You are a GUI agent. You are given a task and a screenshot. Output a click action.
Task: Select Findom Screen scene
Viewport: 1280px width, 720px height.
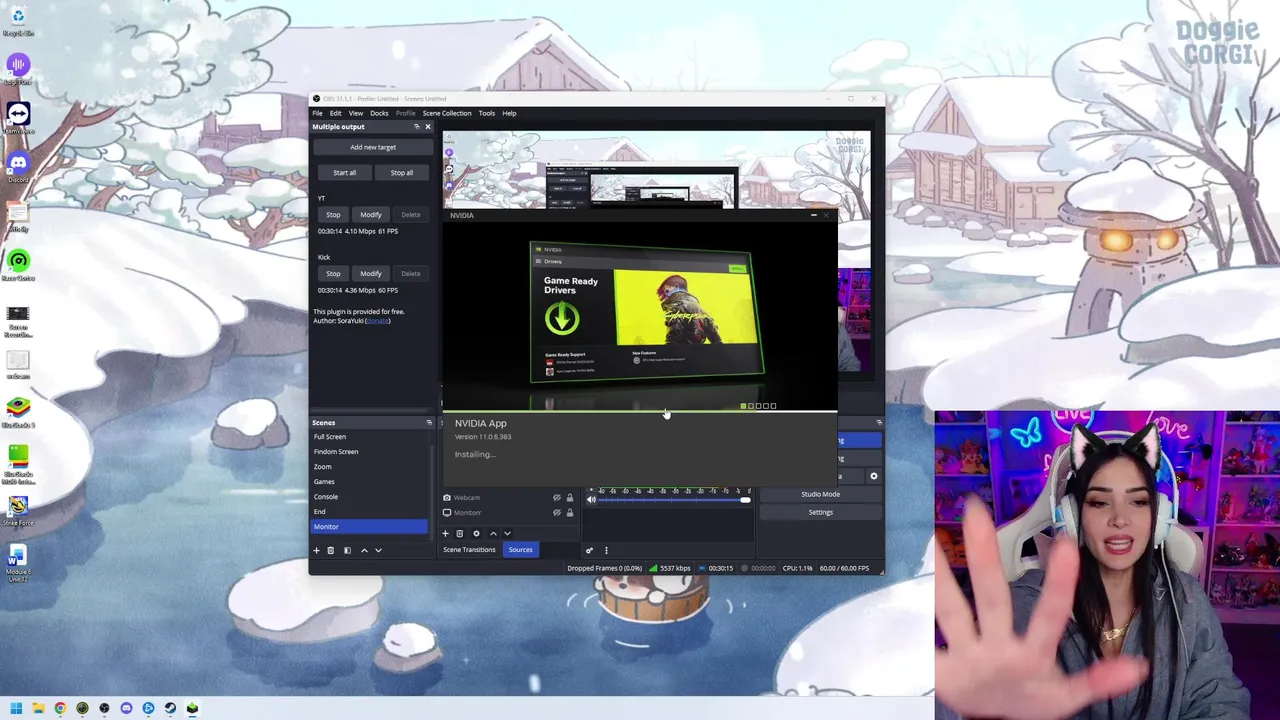[x=369, y=452]
